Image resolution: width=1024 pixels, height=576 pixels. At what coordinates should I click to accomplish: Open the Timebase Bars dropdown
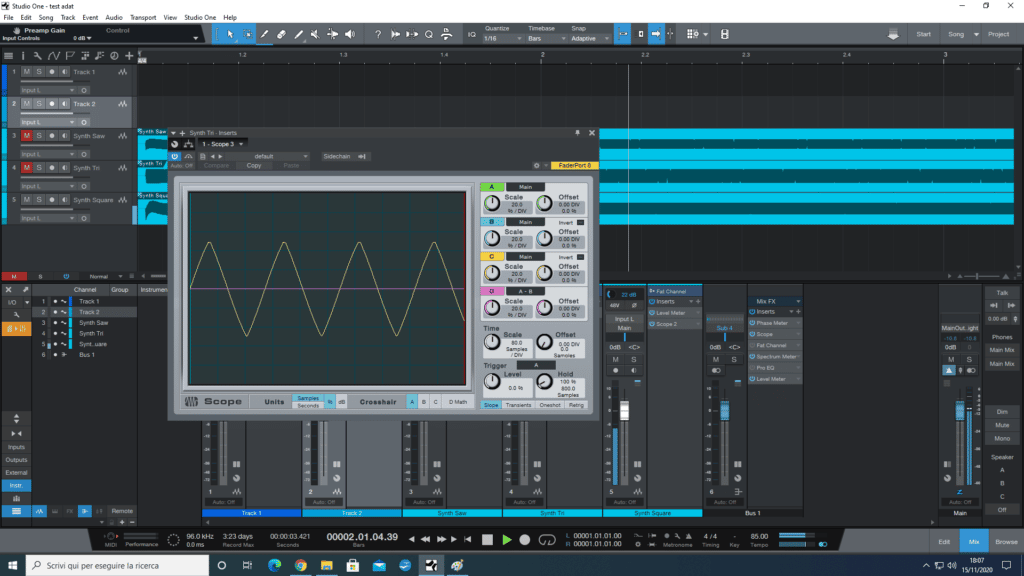546,39
